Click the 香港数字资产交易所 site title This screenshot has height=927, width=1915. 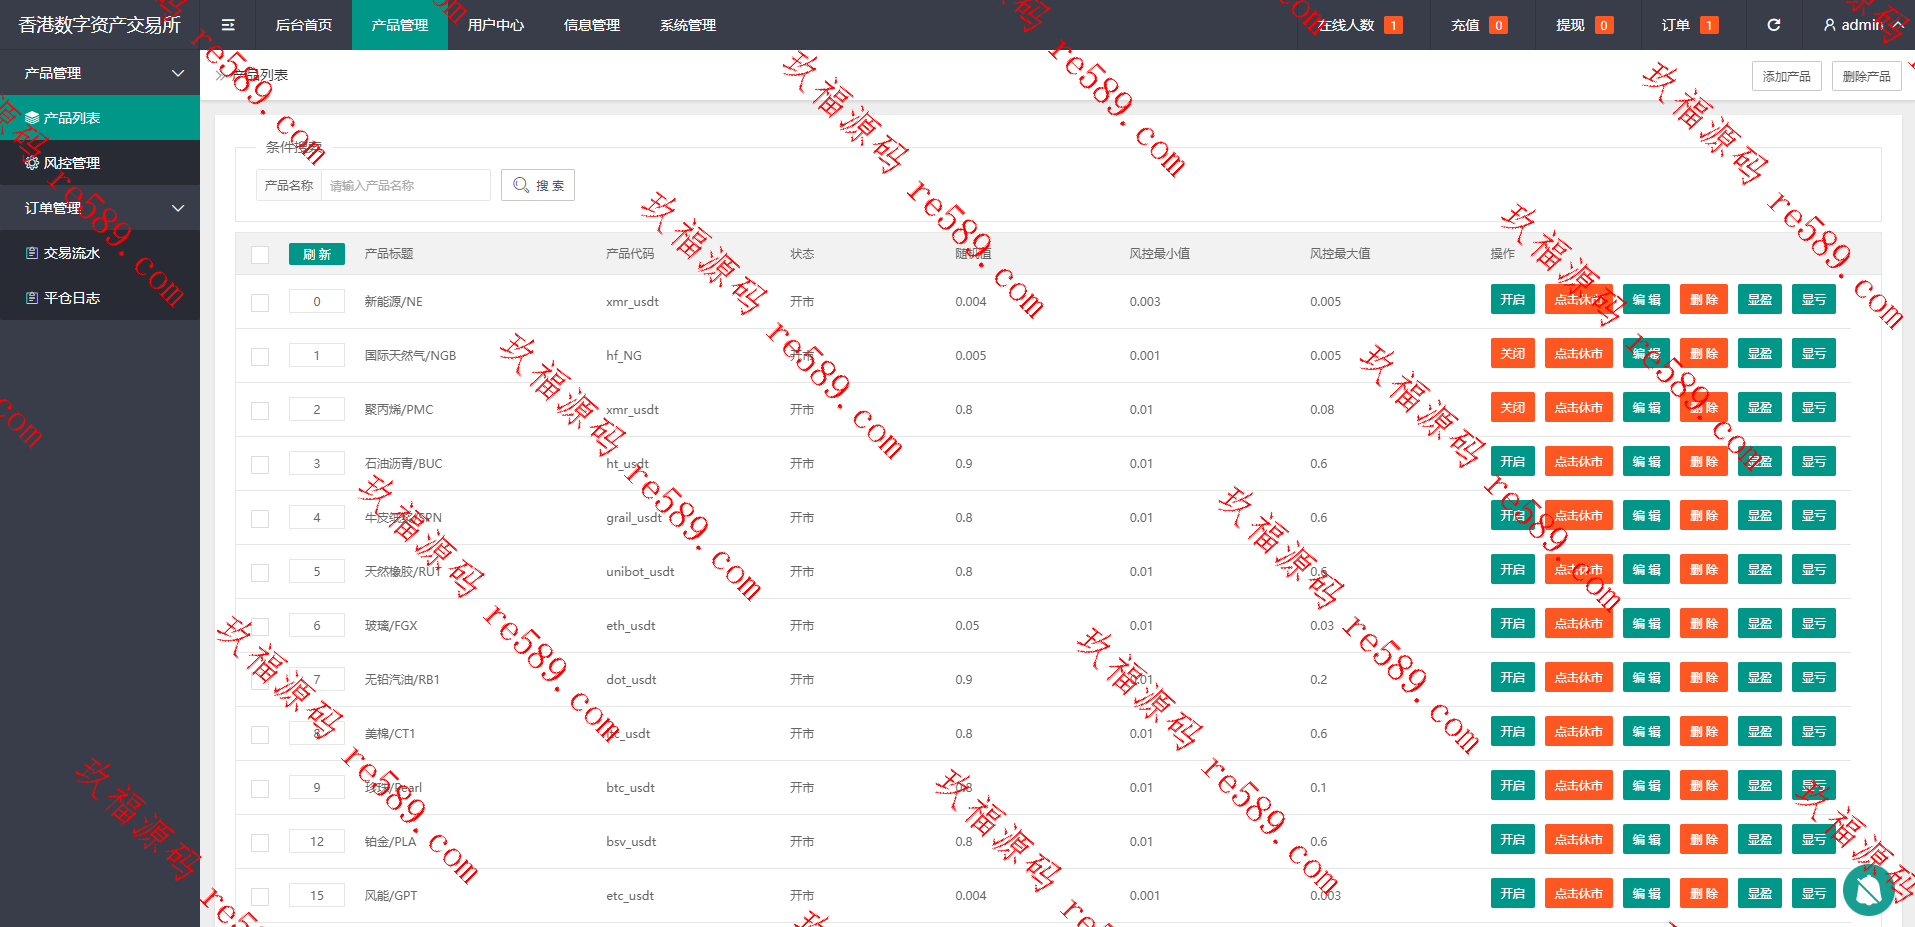pos(99,25)
